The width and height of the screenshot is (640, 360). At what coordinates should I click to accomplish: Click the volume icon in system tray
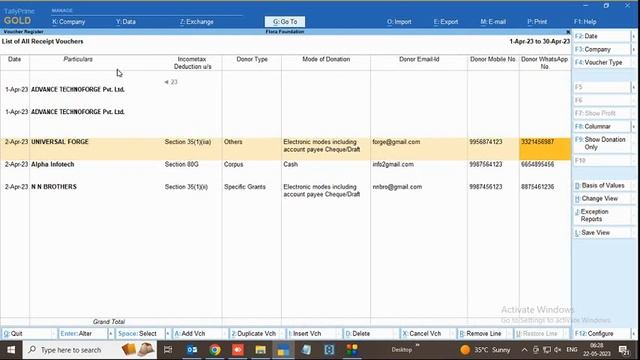tap(558, 350)
